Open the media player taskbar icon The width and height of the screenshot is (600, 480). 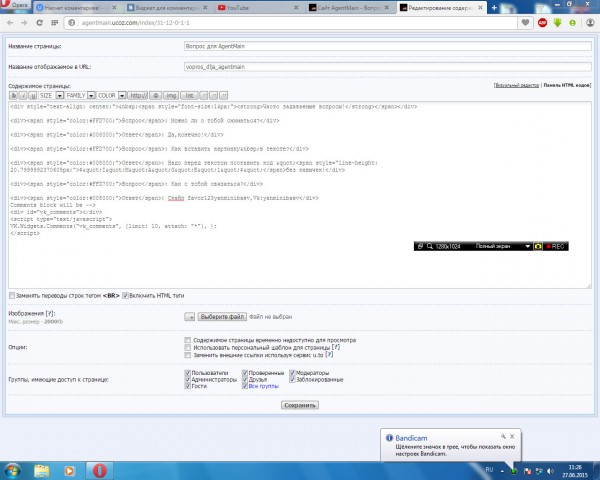(x=70, y=471)
